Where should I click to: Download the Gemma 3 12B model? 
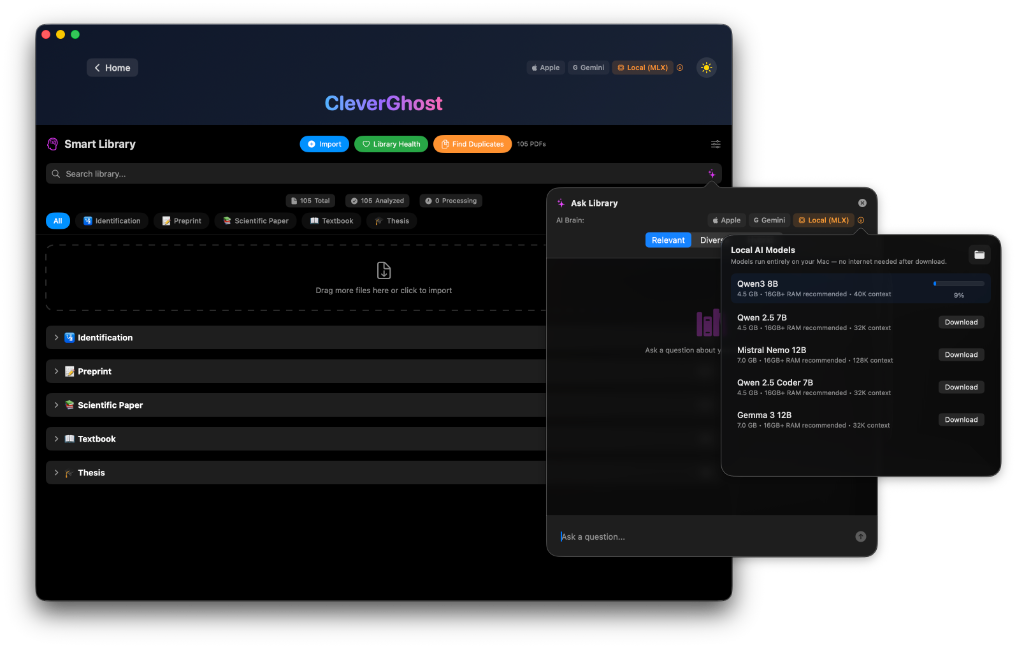coord(961,420)
